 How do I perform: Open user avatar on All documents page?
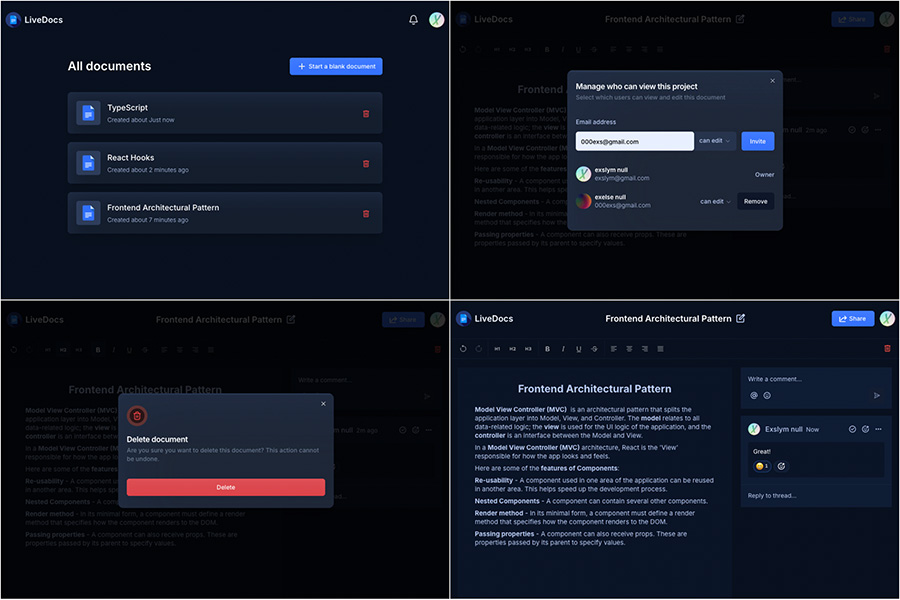tap(437, 20)
